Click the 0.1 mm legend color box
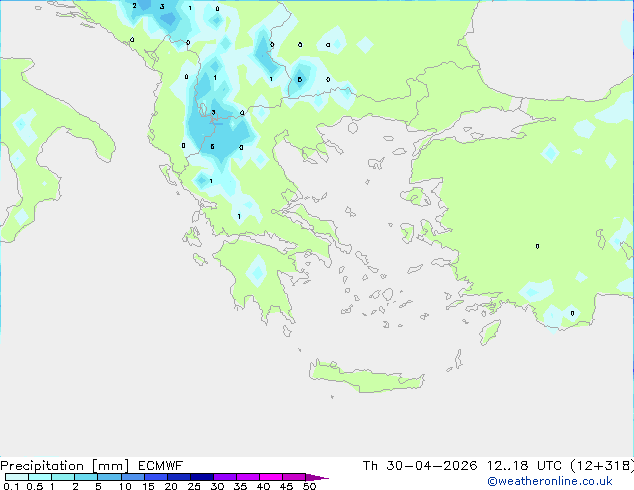The image size is (634, 490). tap(17, 477)
